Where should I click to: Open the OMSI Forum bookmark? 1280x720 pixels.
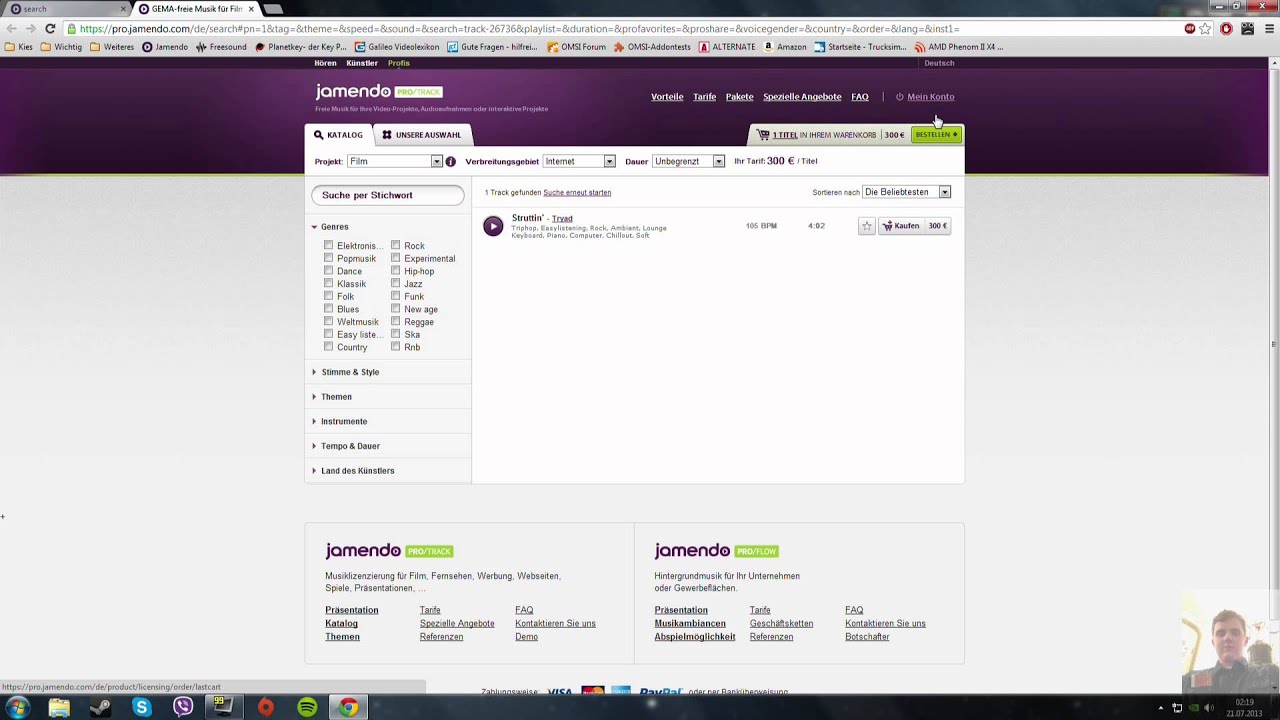click(576, 47)
